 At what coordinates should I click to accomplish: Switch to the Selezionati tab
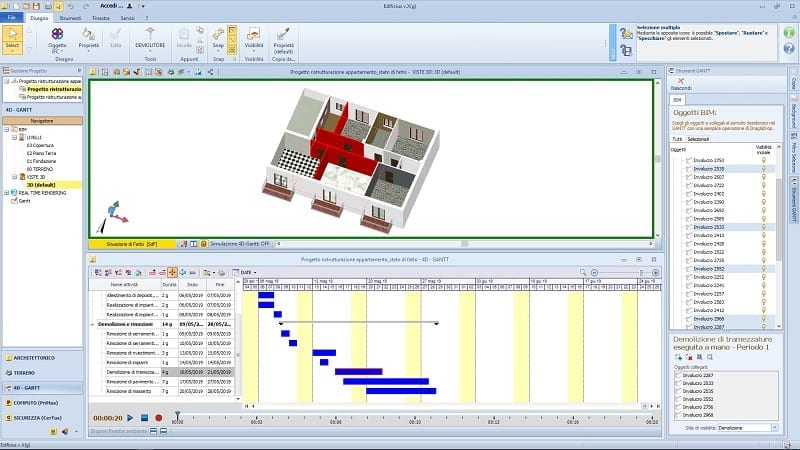pos(698,138)
